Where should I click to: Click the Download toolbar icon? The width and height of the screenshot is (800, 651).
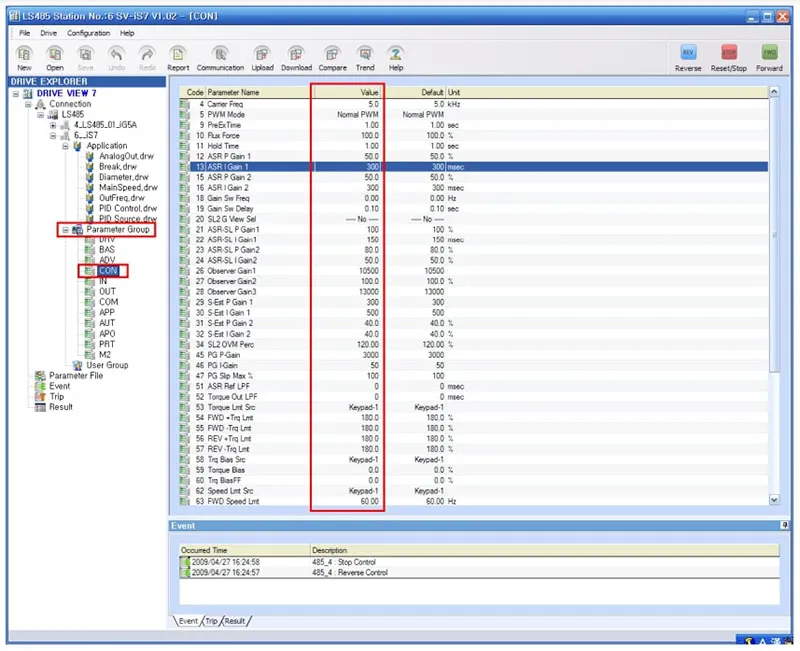tap(296, 56)
